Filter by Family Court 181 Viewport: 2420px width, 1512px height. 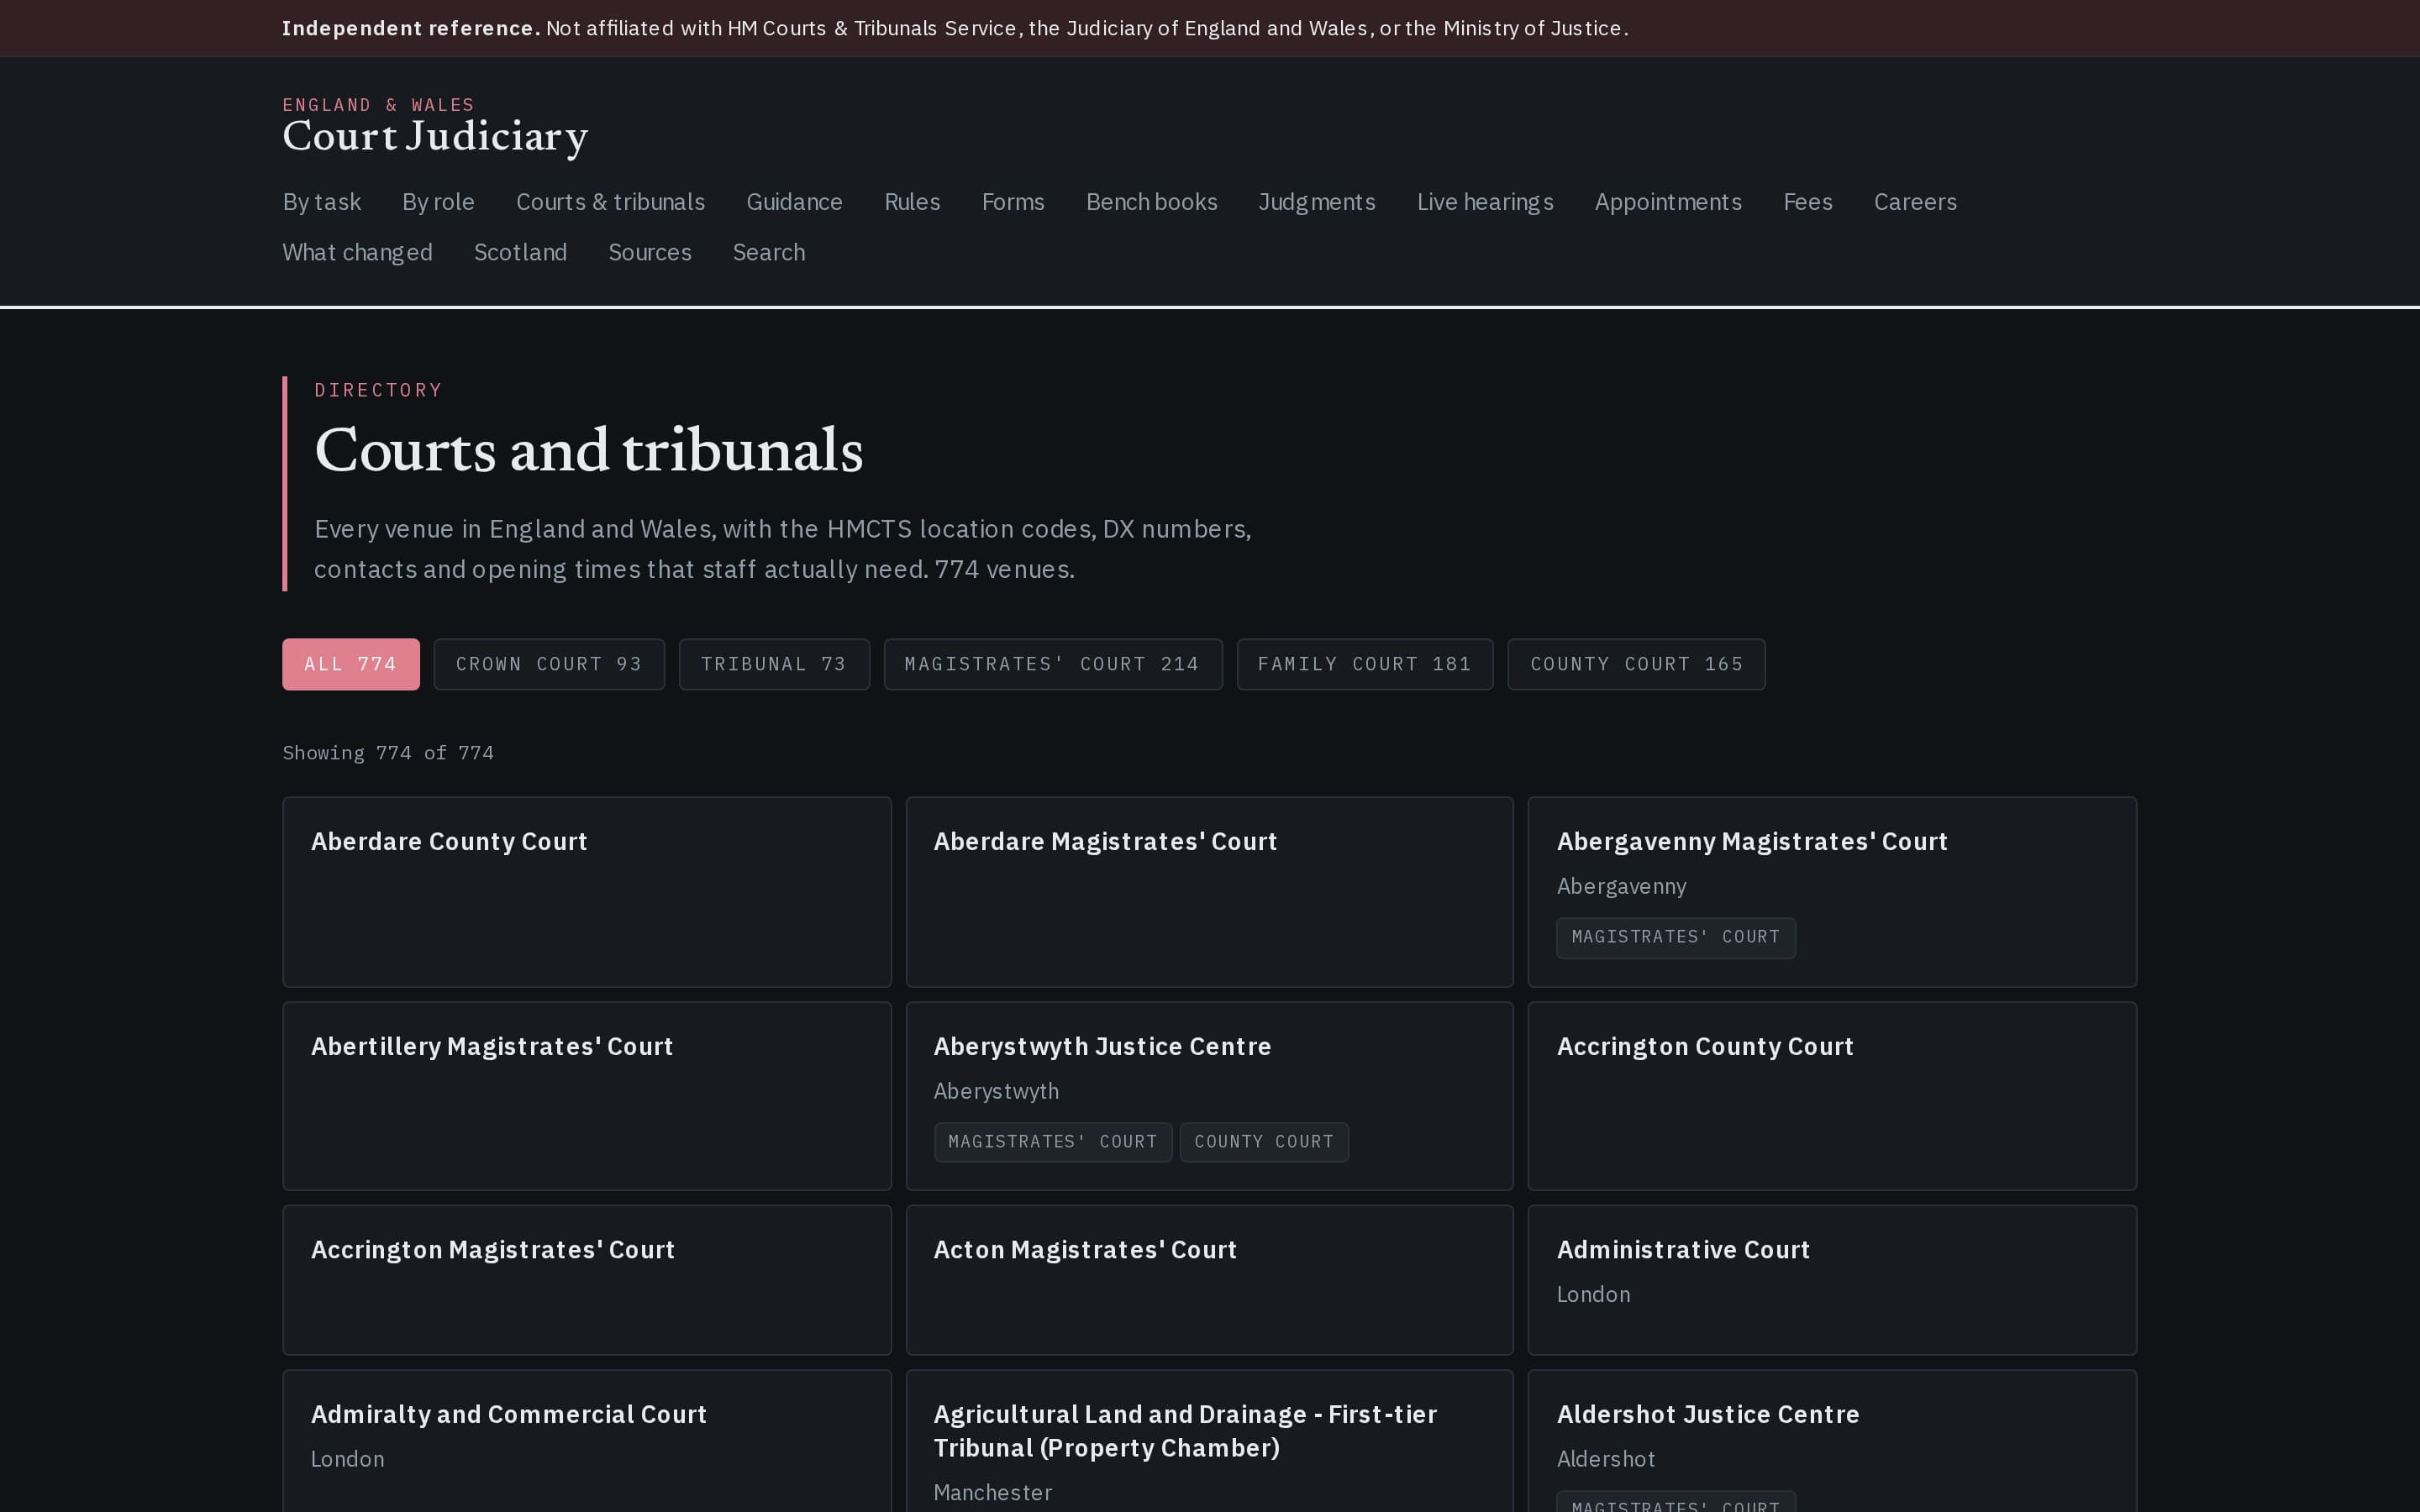[x=1365, y=664]
